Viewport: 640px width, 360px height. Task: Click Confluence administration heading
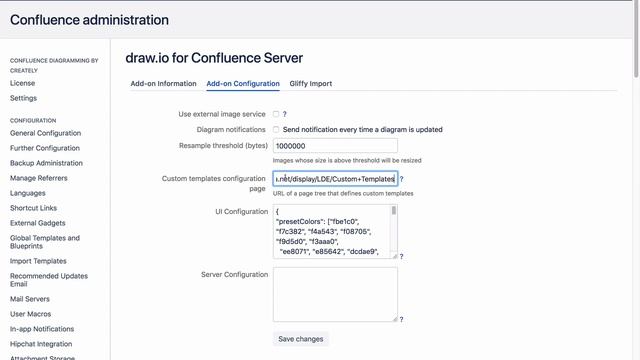89,20
